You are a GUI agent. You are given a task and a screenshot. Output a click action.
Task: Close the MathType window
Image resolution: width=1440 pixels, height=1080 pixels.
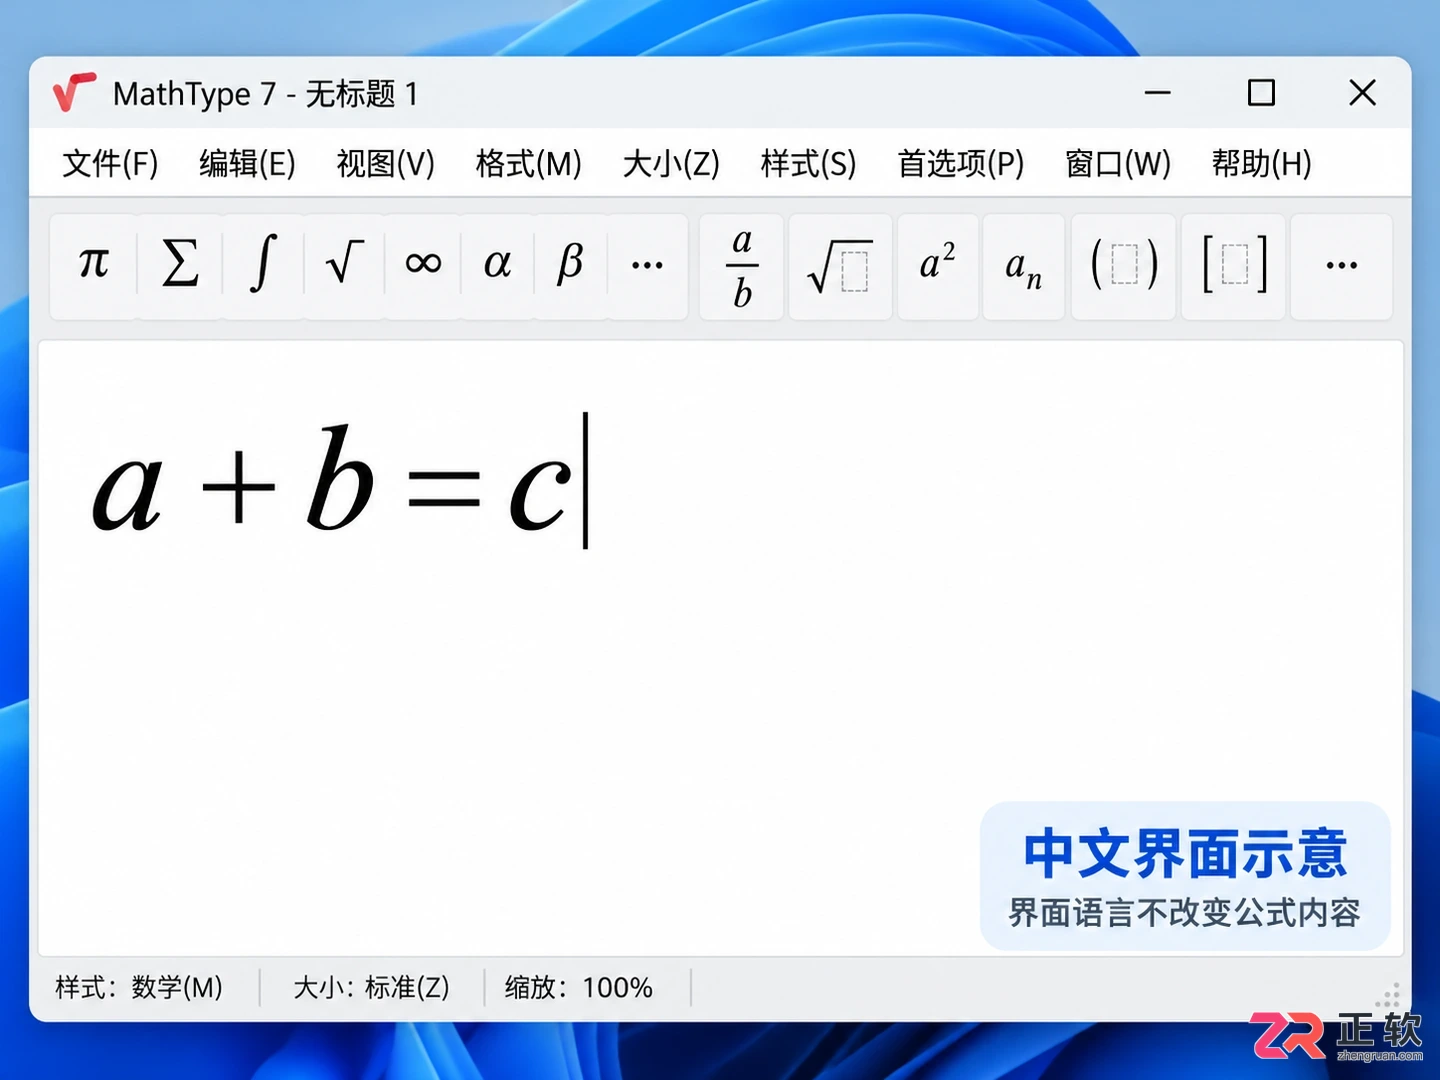point(1362,93)
